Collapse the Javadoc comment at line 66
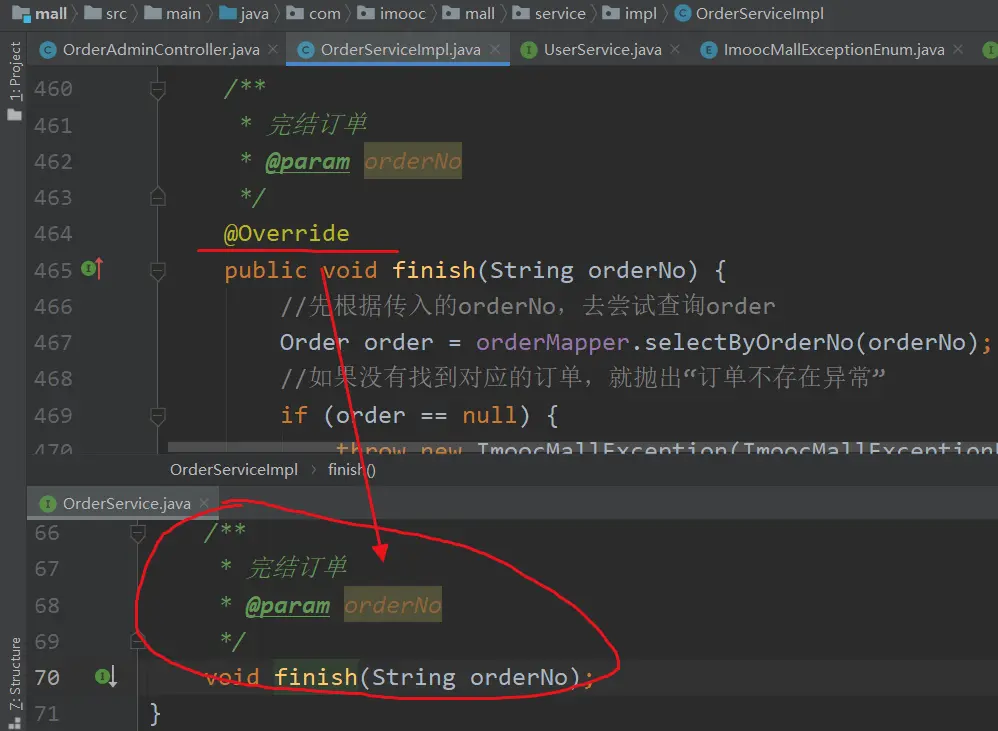The height and width of the screenshot is (731, 998). (138, 533)
